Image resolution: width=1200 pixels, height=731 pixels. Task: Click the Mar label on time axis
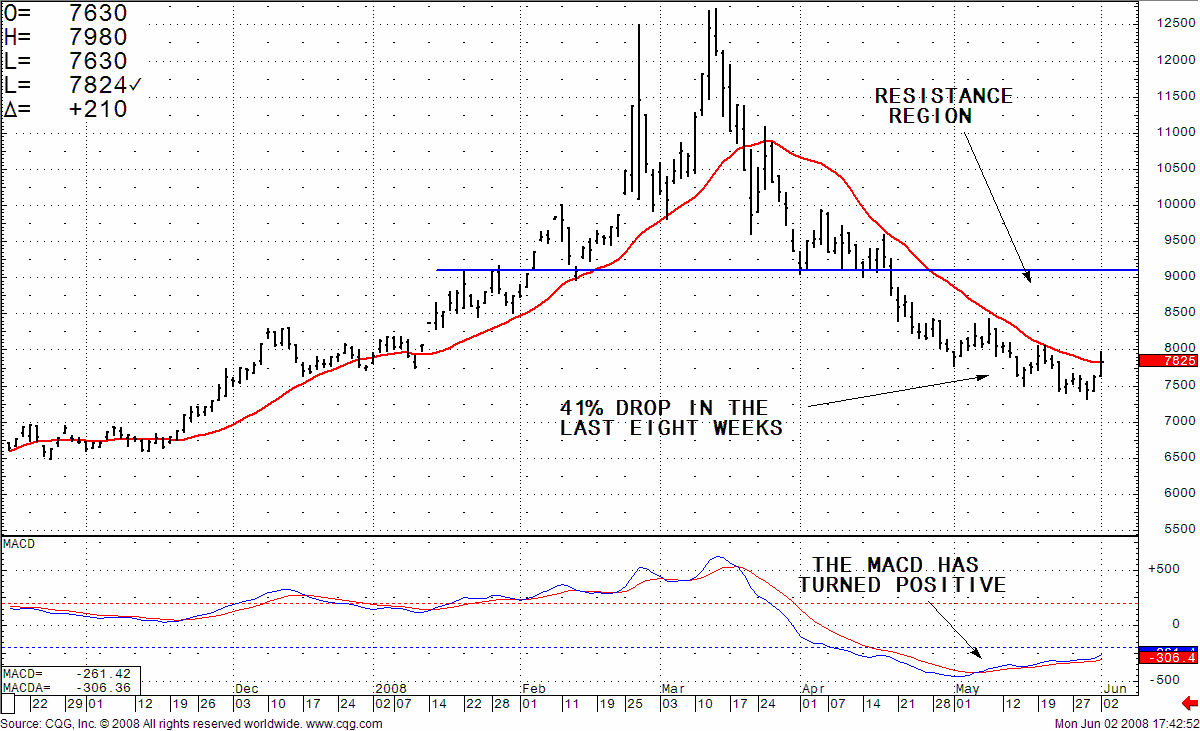[x=673, y=689]
